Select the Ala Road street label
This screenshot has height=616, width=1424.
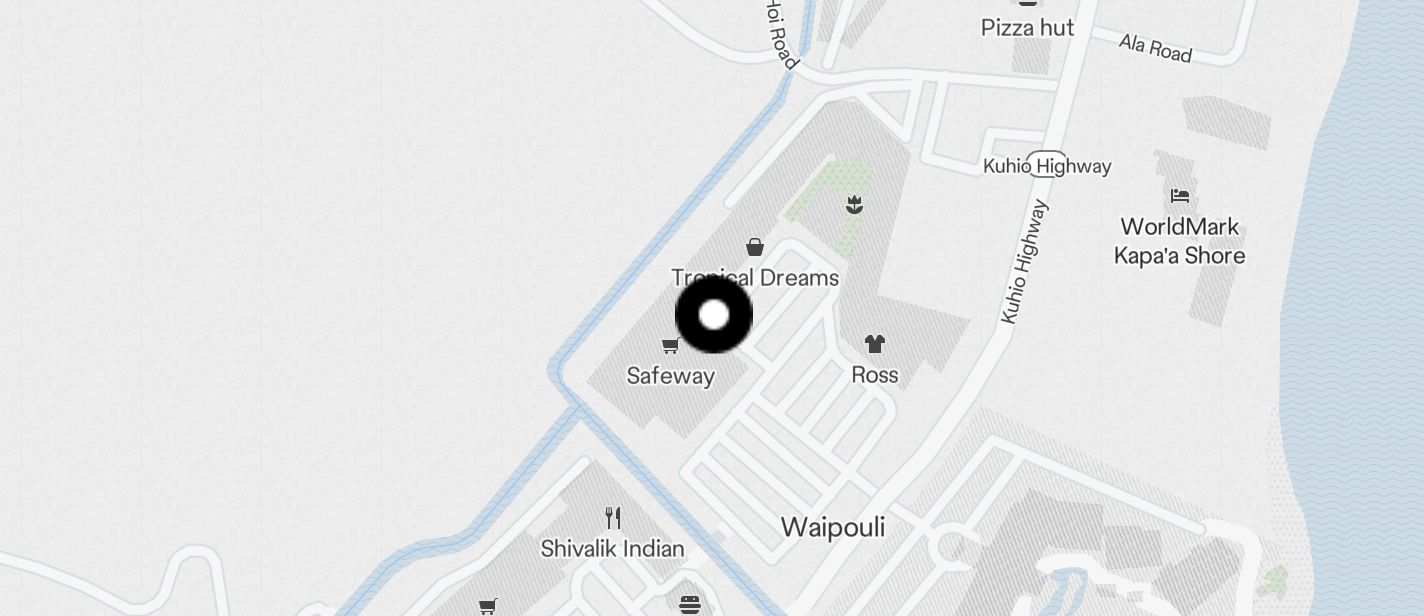tap(1155, 48)
